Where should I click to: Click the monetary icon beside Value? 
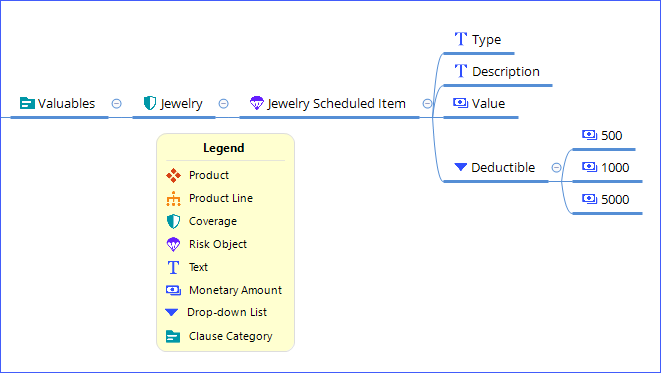coord(460,103)
